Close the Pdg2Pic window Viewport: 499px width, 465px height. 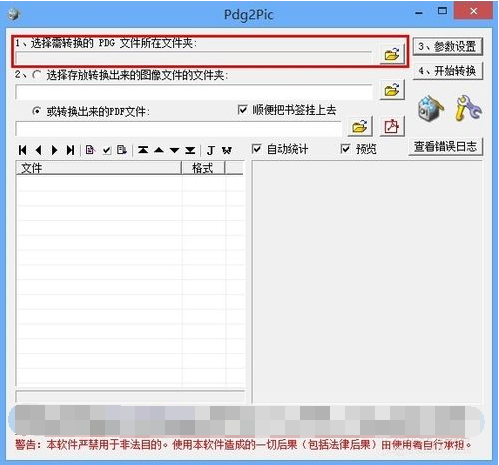(x=473, y=11)
